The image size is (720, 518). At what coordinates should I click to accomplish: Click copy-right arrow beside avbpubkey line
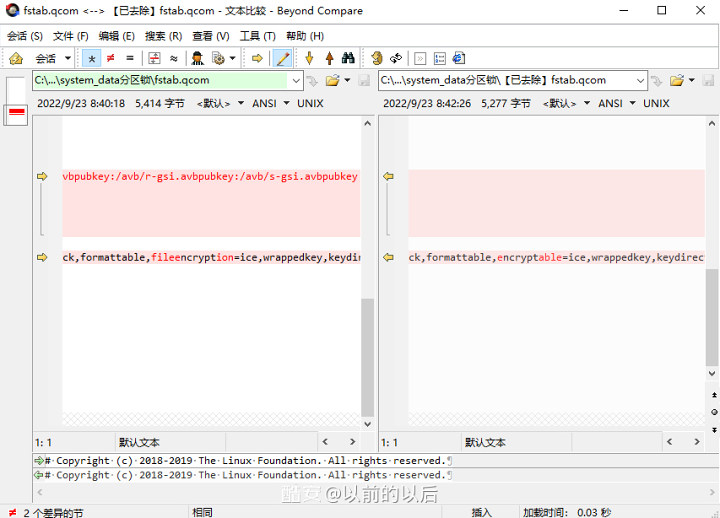(x=42, y=176)
